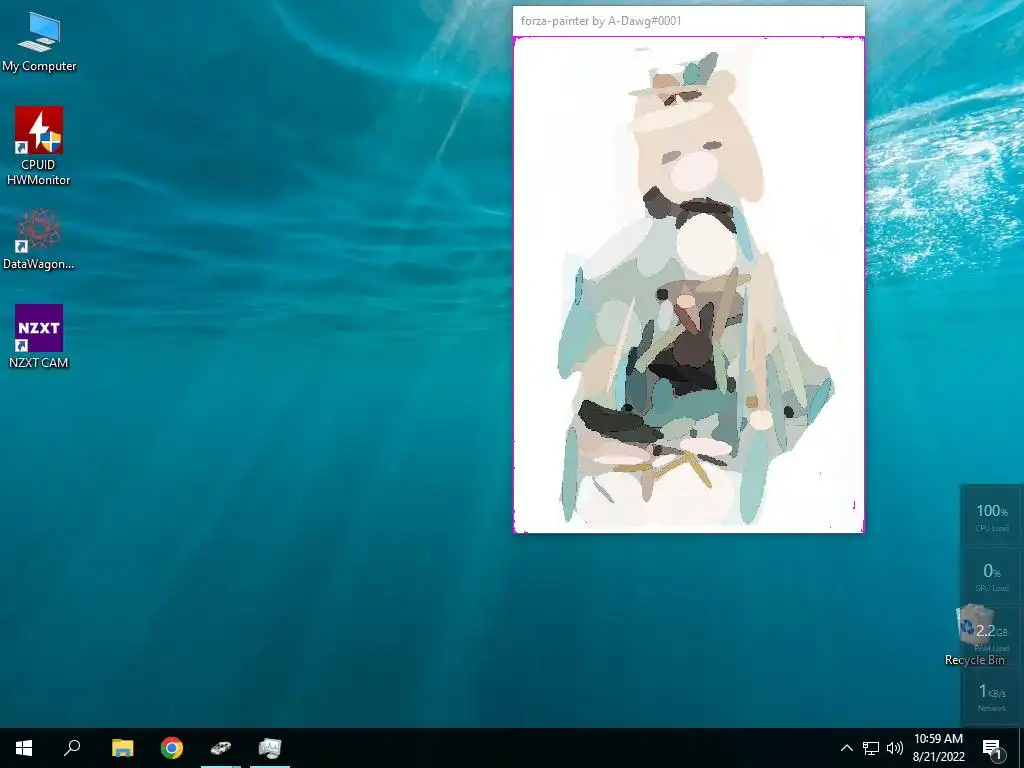Launch NZXT CAM desktop shortcut
Viewport: 1024px width, 768px height.
click(x=39, y=336)
